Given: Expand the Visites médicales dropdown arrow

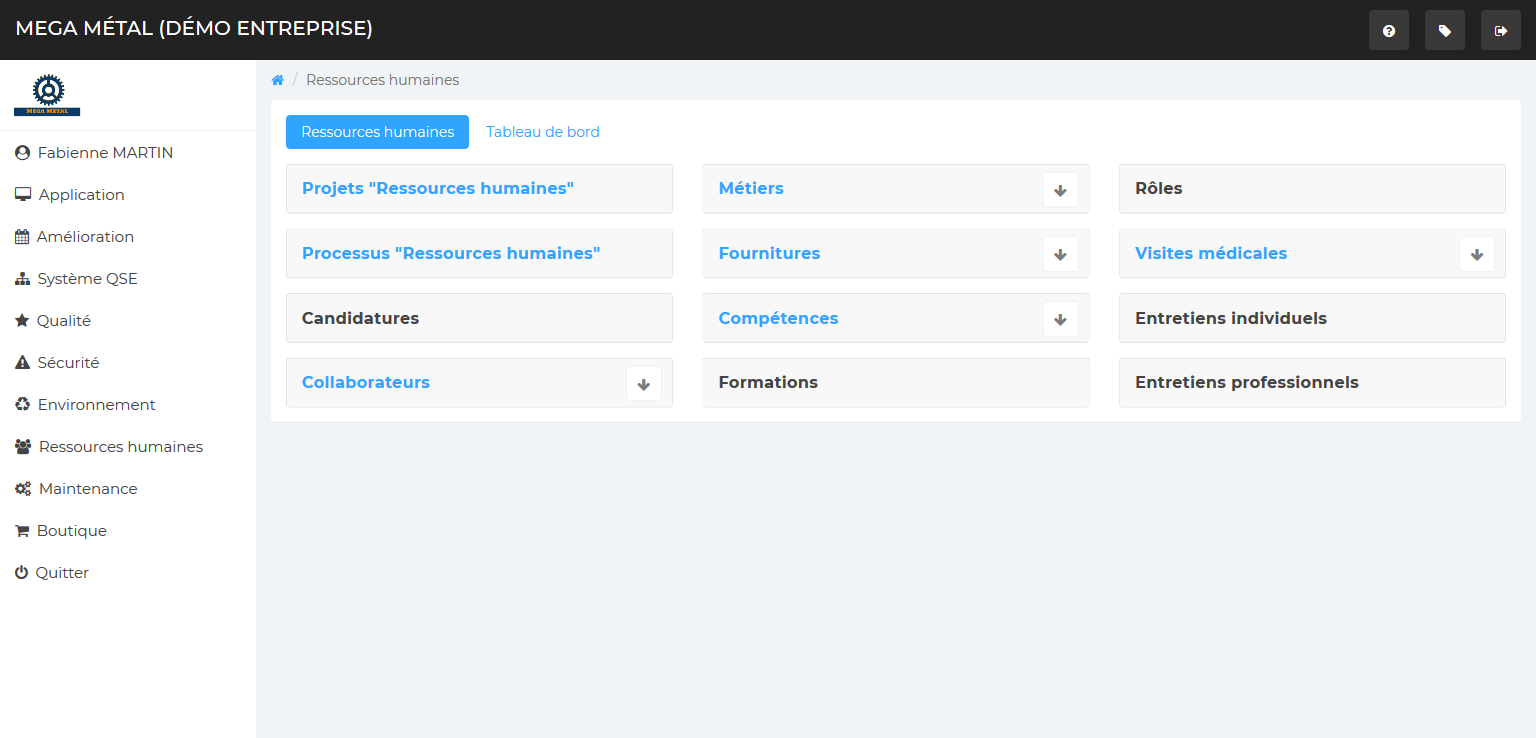Looking at the screenshot, I should pos(1476,254).
